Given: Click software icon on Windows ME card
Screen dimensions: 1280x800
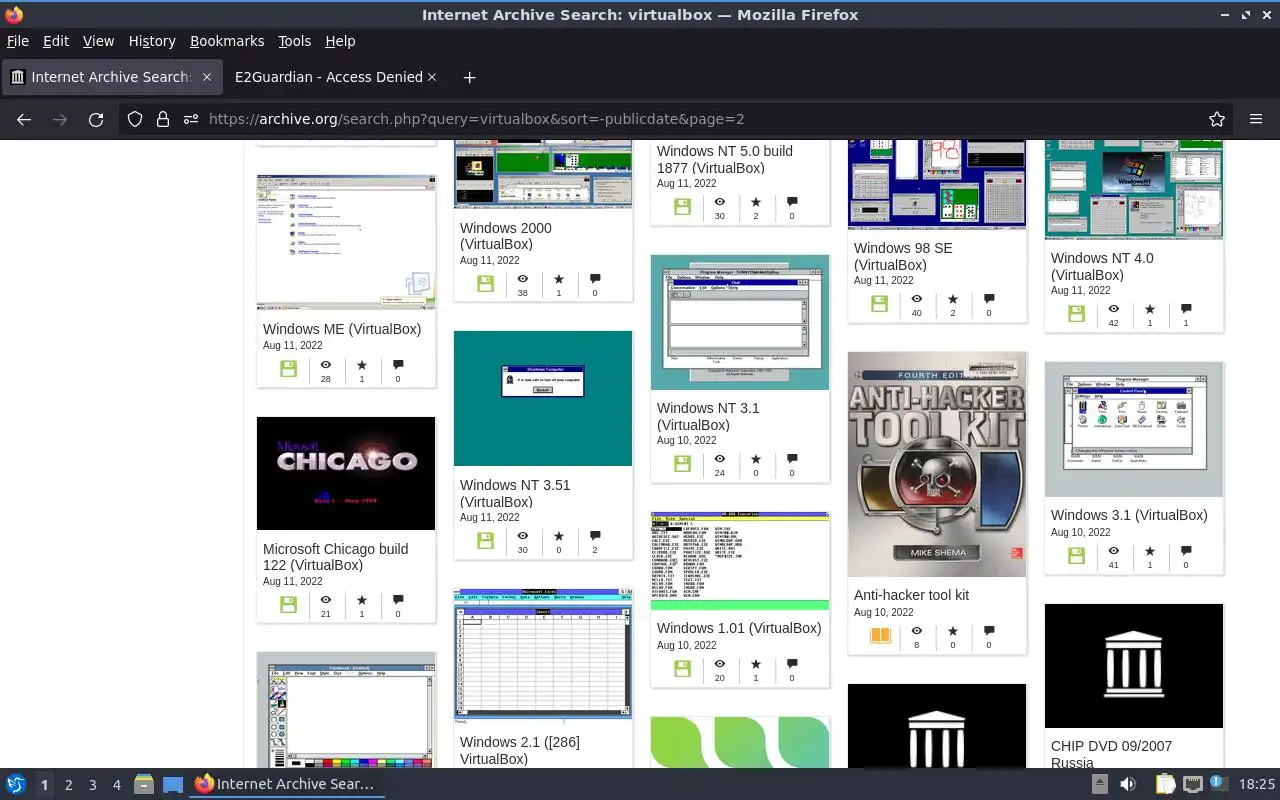Looking at the screenshot, I should [x=289, y=369].
